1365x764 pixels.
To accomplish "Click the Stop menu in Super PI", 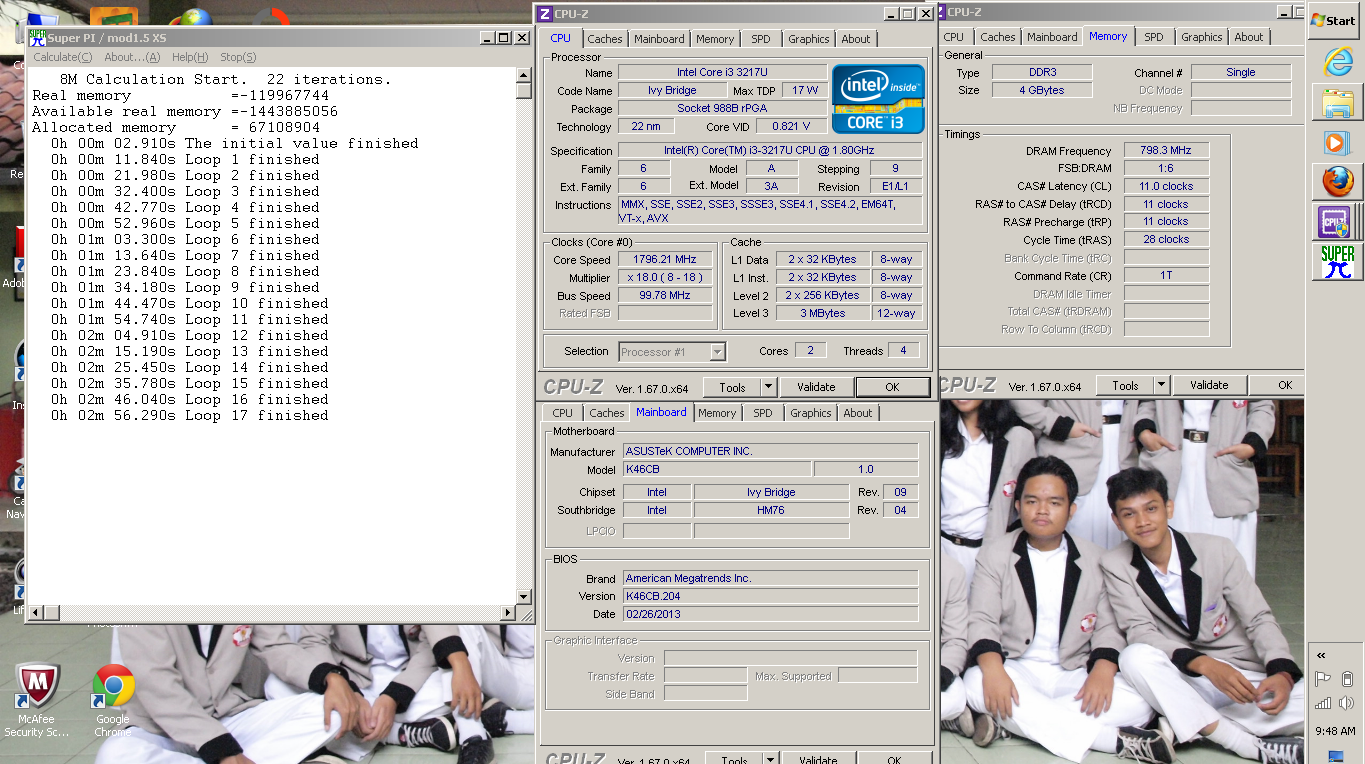I will click(x=238, y=57).
